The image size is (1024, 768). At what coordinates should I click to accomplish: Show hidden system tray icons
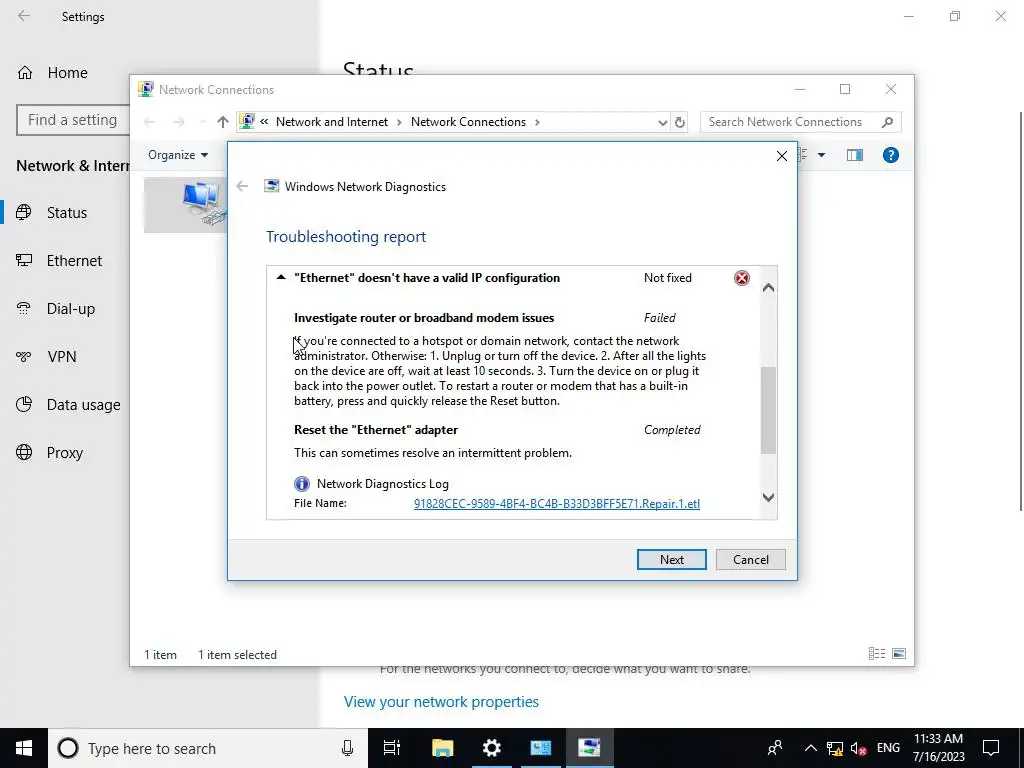(810, 748)
